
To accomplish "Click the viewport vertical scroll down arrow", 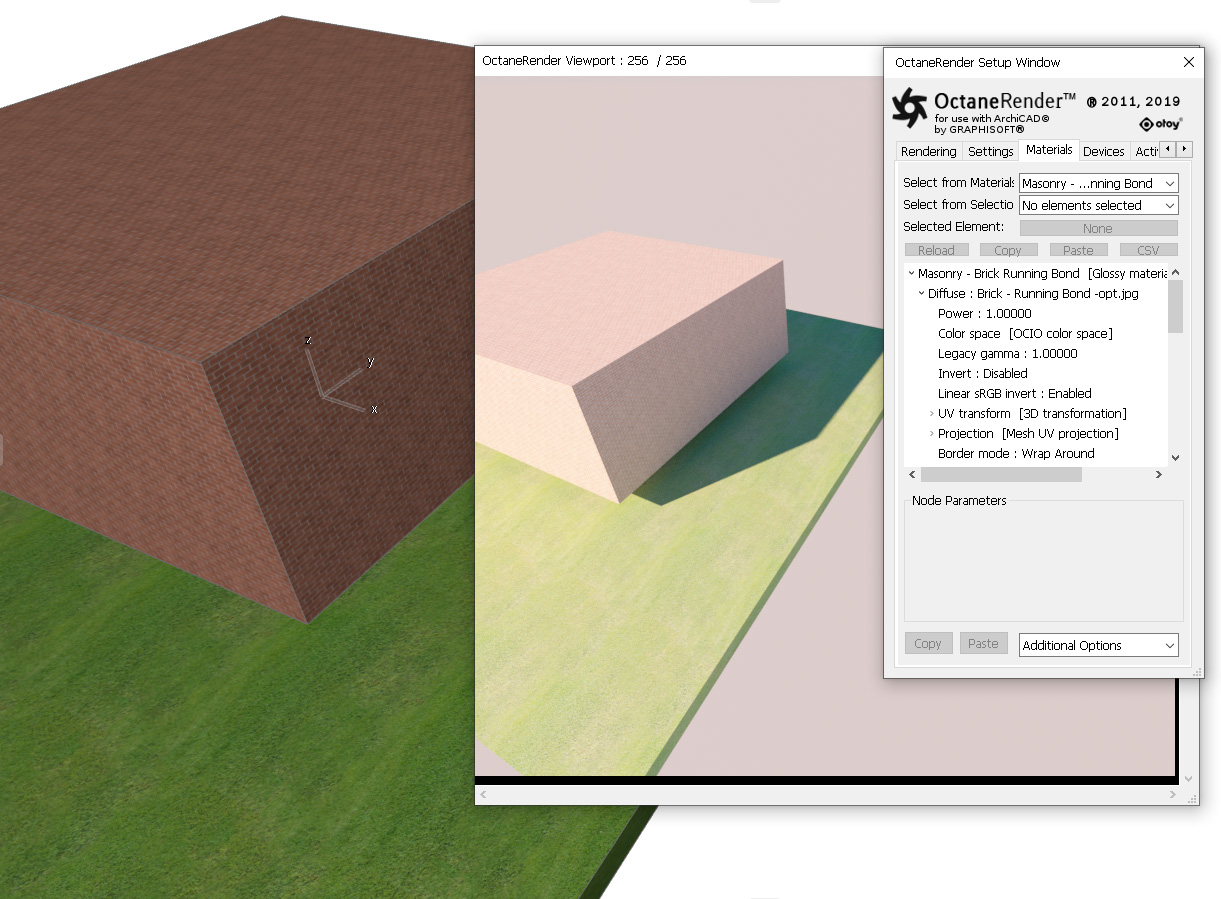I will (1189, 778).
